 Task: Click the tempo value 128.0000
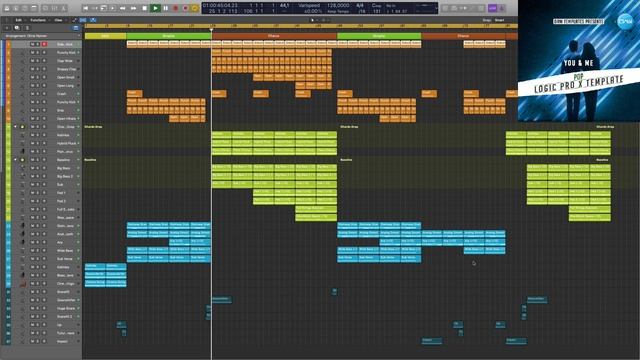click(x=338, y=6)
